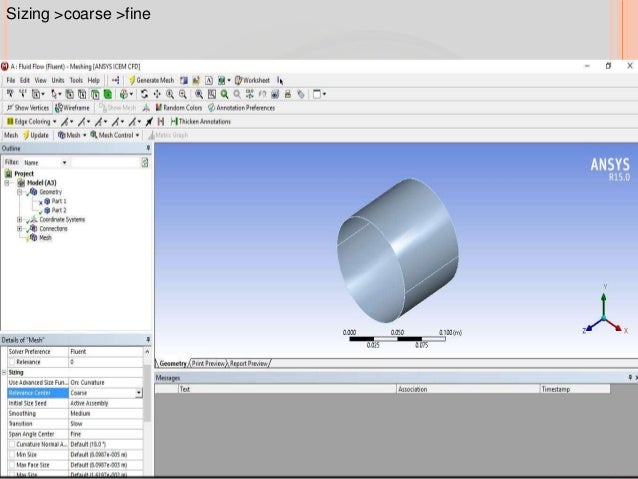Click the green body selection filter icon

[x=108, y=94]
